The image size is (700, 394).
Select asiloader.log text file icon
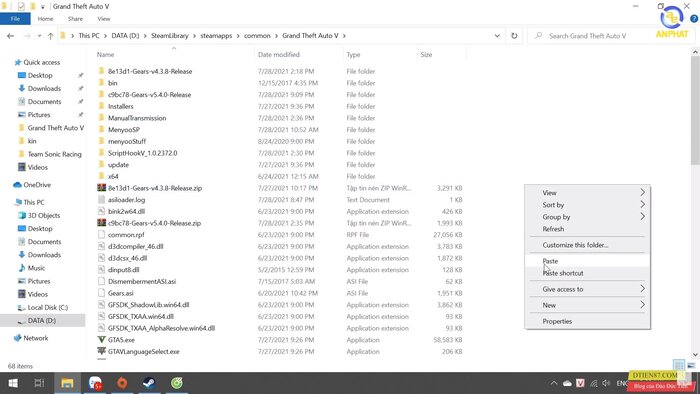[x=101, y=199]
